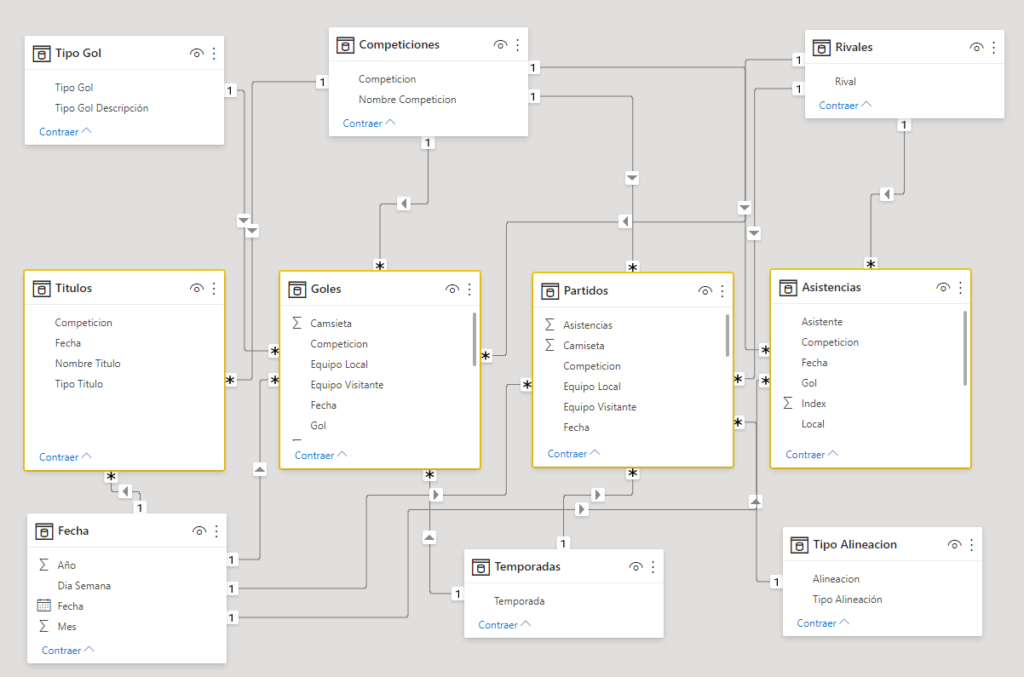Collapse the Titulos table via Contraer

point(65,457)
